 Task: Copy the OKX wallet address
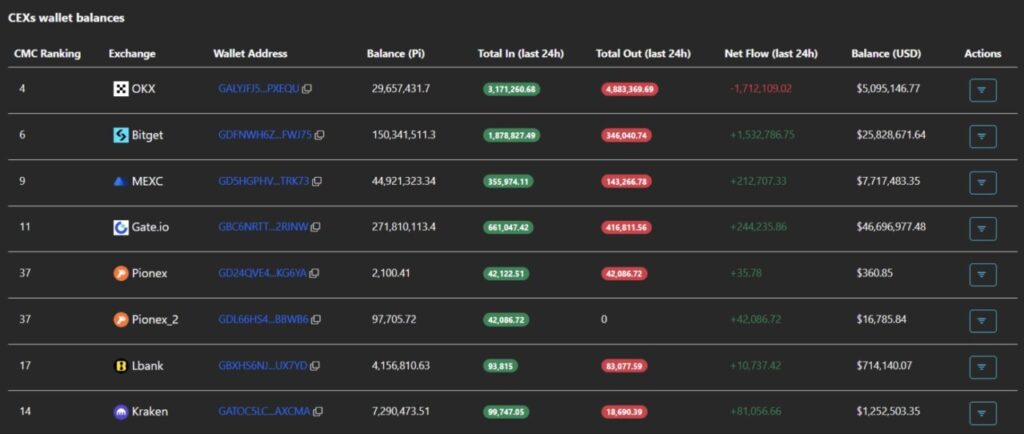click(x=307, y=89)
